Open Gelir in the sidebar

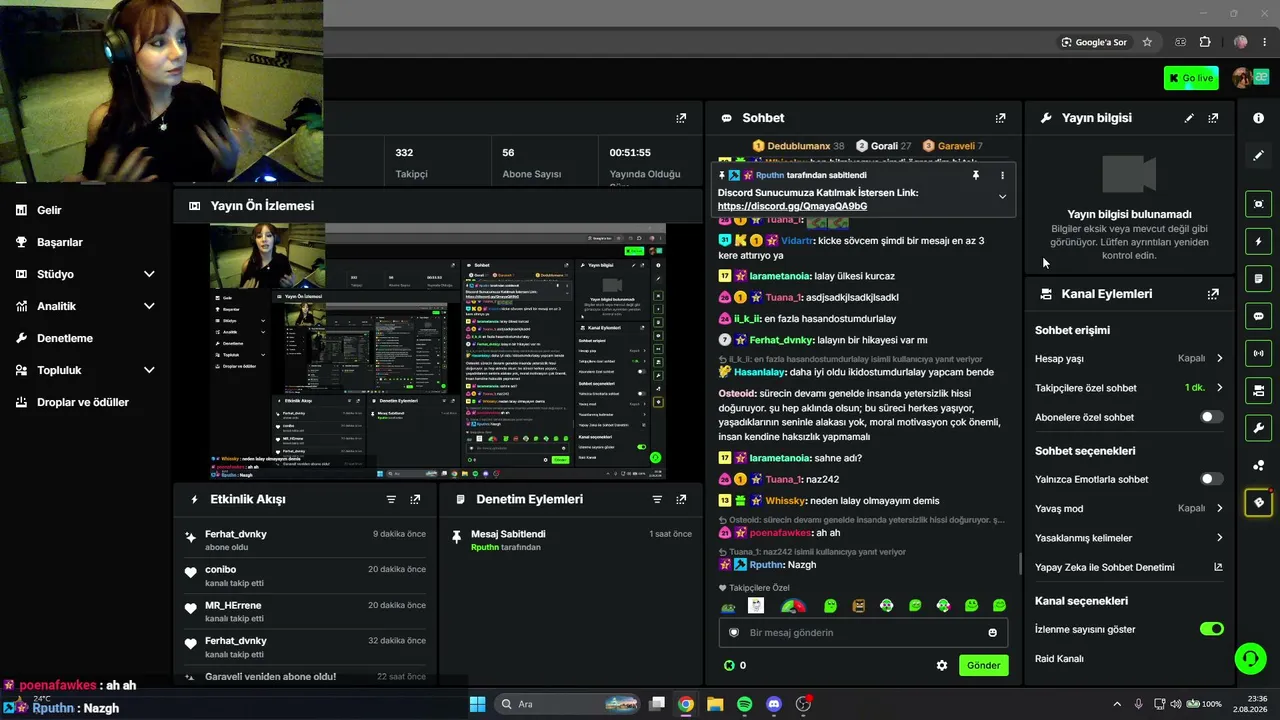[49, 210]
